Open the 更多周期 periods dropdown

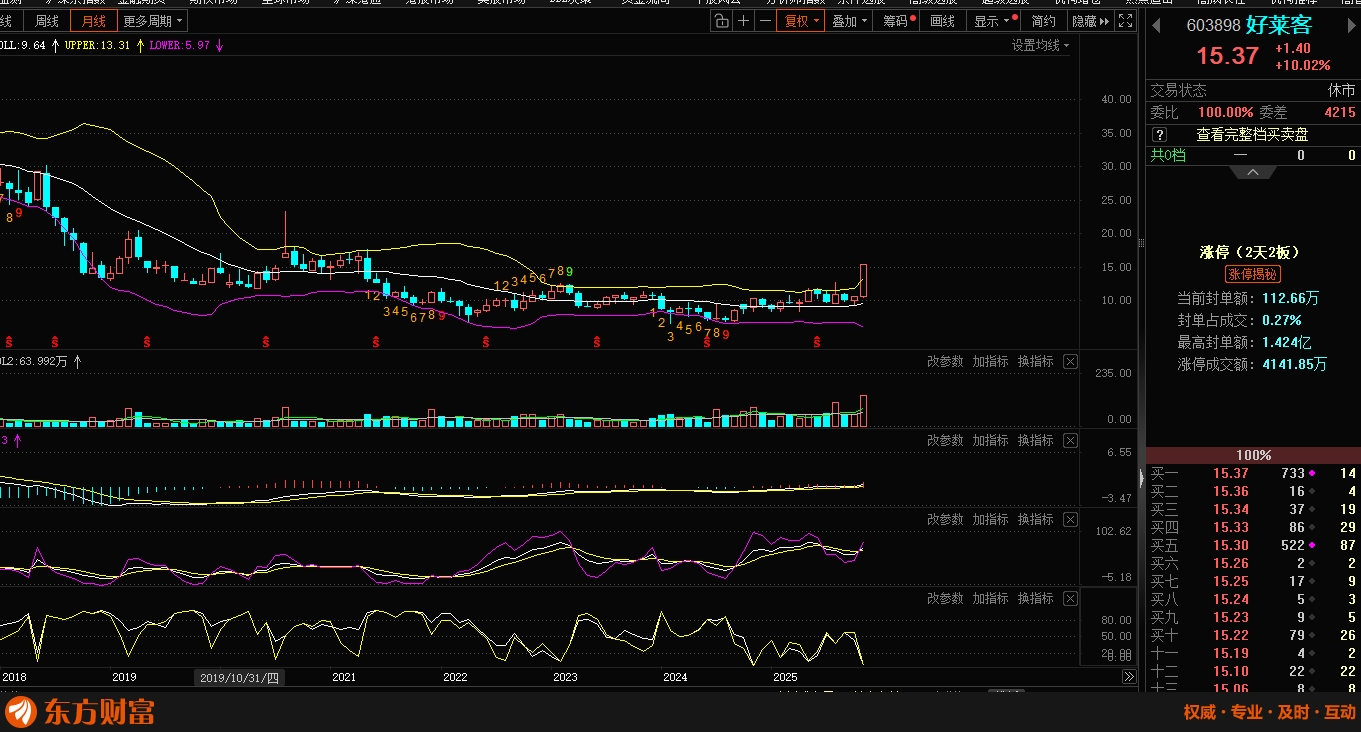tap(153, 21)
